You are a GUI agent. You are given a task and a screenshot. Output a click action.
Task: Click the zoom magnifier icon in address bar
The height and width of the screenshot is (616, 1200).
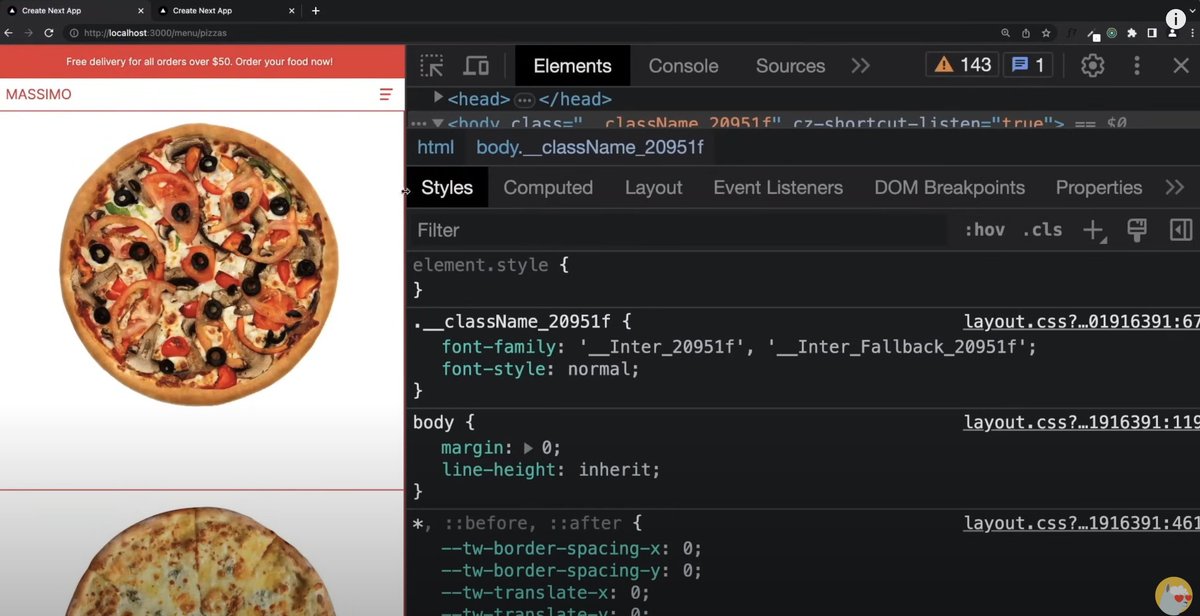coord(1005,33)
